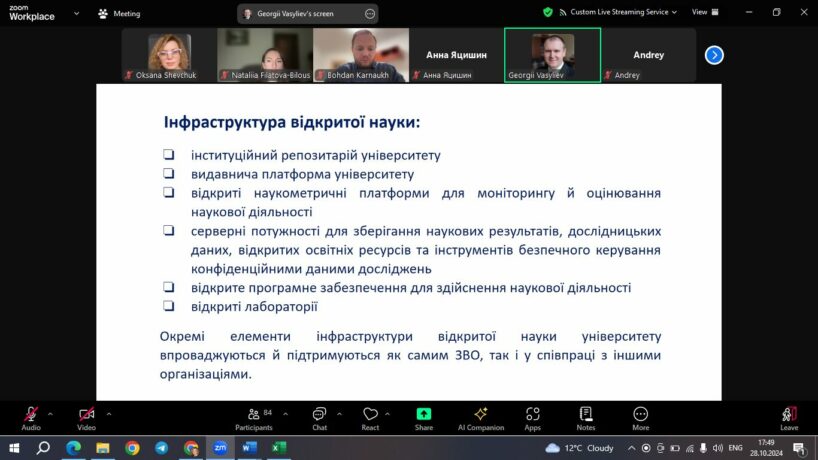The image size is (818, 460).
Task: Open Microsoft Word from the taskbar
Action: pos(249,448)
